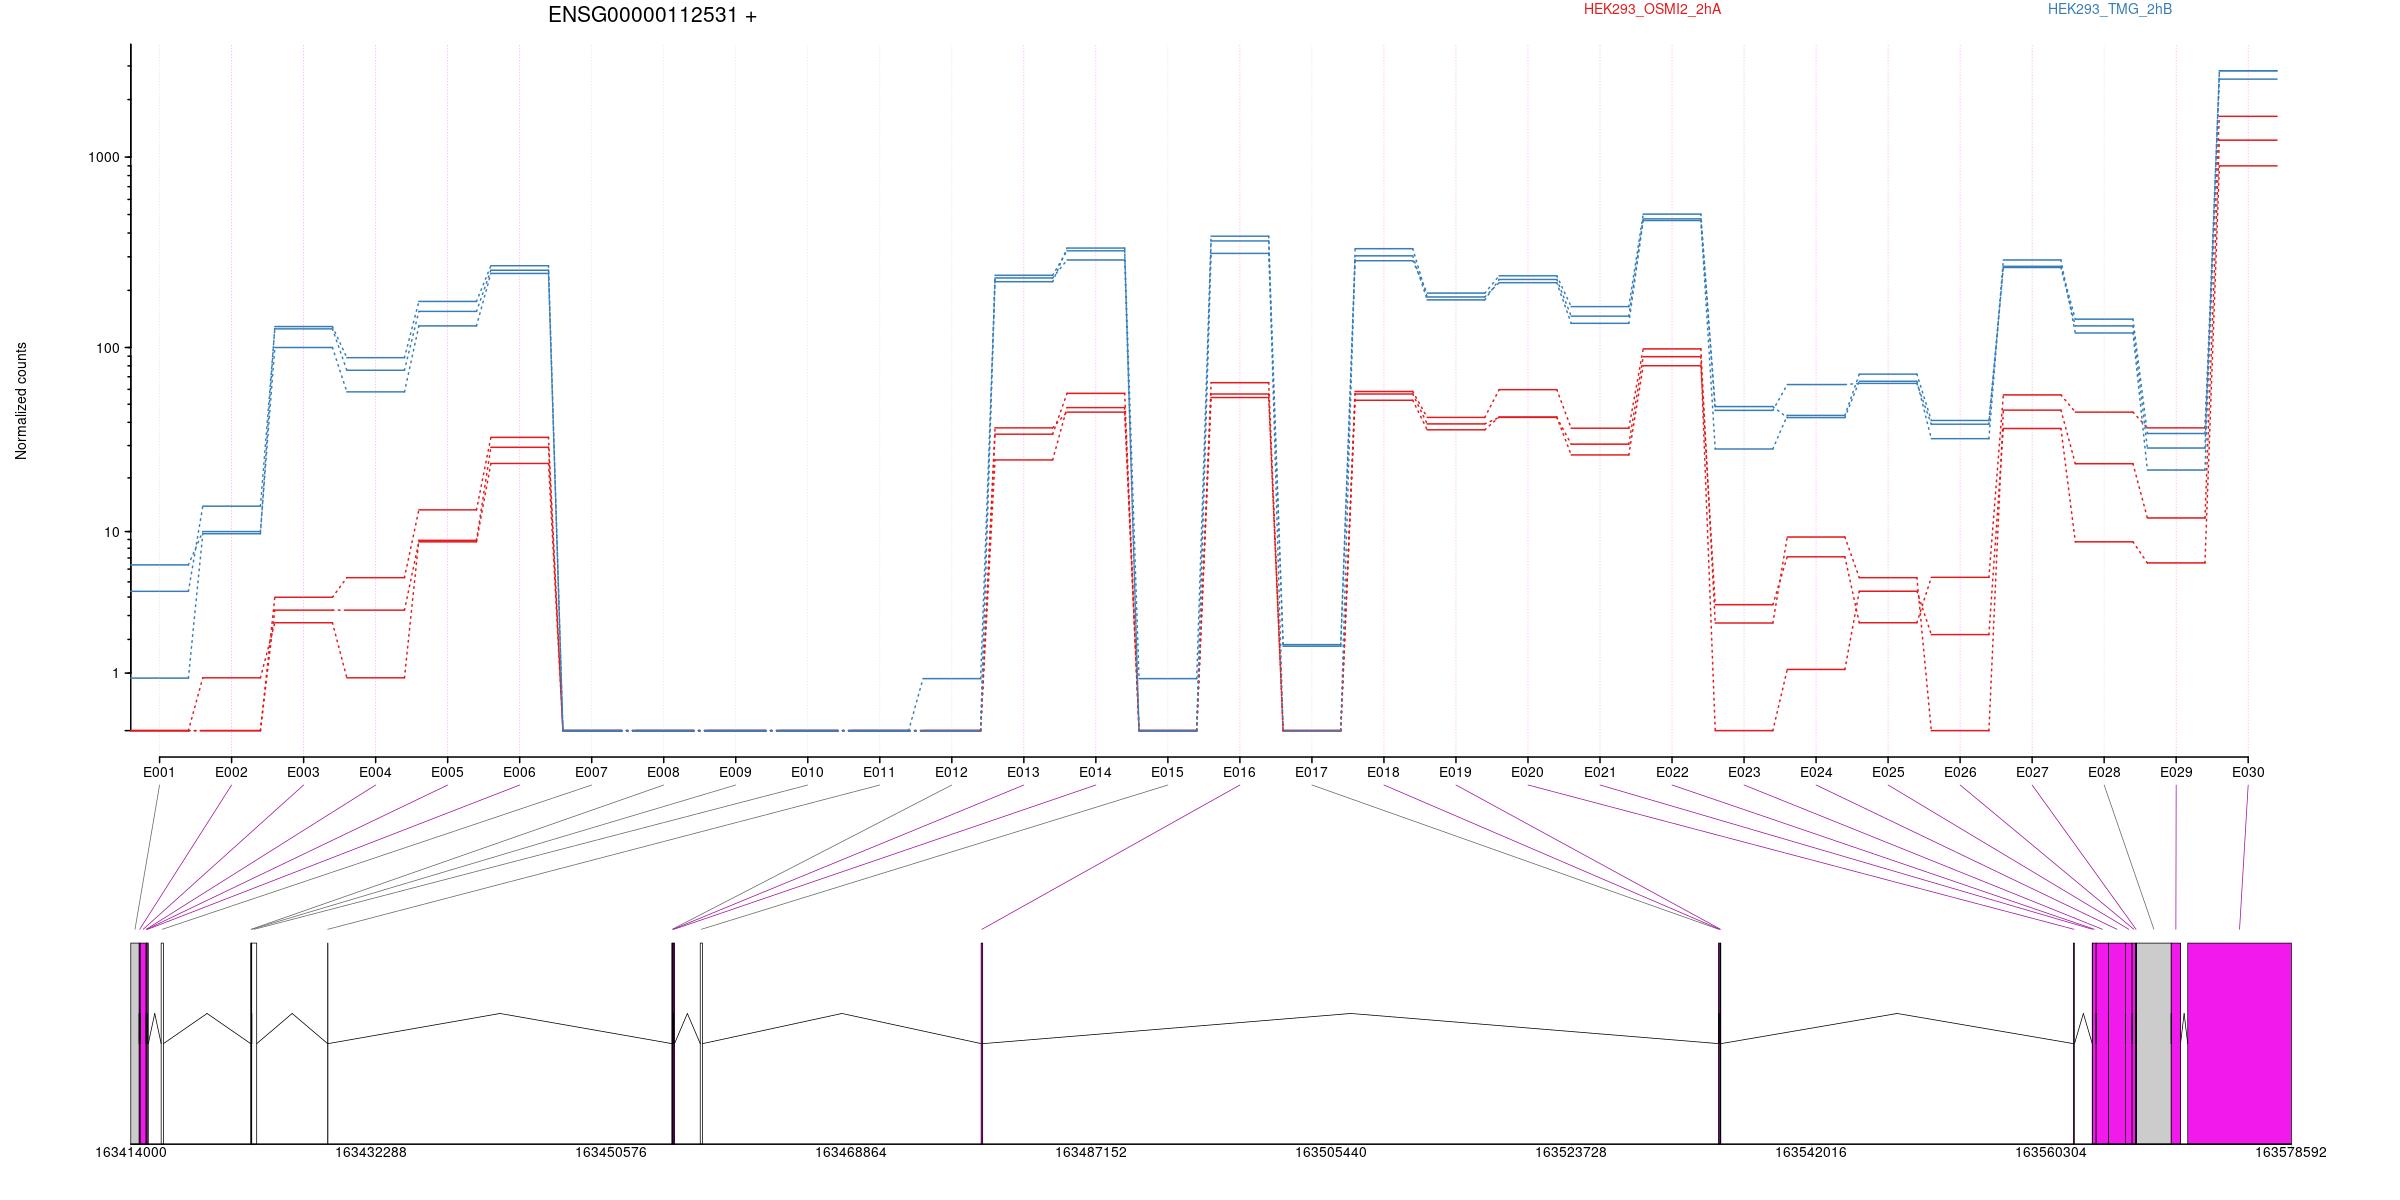Click genomic coordinate 163560304
The width and height of the screenshot is (2400, 1200).
pyautogui.click(x=2051, y=1153)
